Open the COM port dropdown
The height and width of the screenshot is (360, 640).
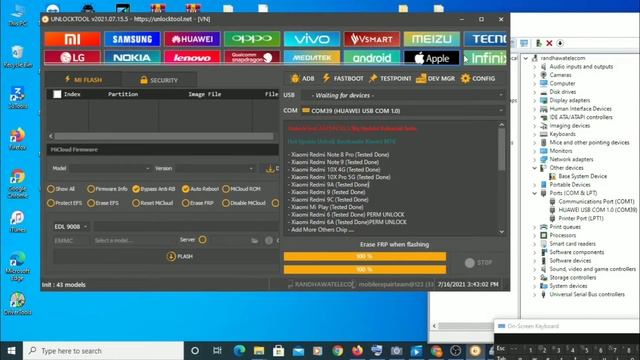403,111
